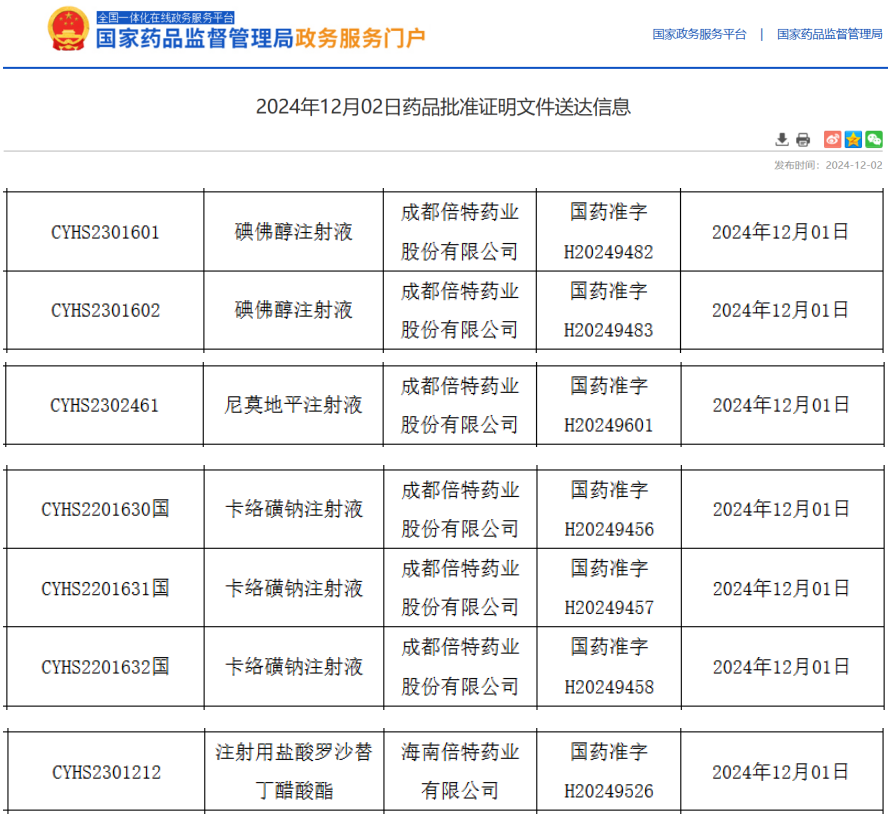Click 成都倍特药业股份有限公司 in CYHS2302461 row
Viewport: 890px width, 815px height.
(460, 405)
